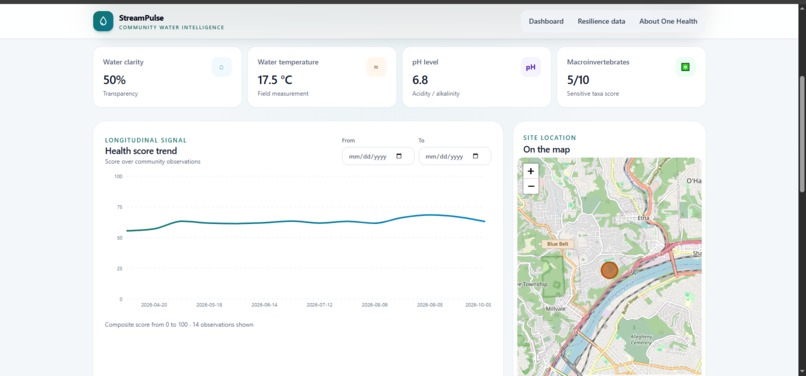Click the On the map heading
The height and width of the screenshot is (376, 806).
pyautogui.click(x=546, y=150)
